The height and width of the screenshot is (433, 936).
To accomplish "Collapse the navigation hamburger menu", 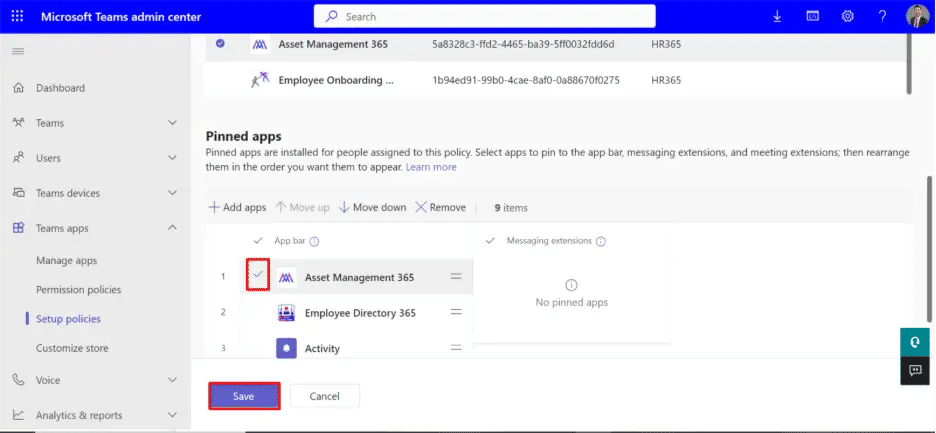I will pos(18,51).
